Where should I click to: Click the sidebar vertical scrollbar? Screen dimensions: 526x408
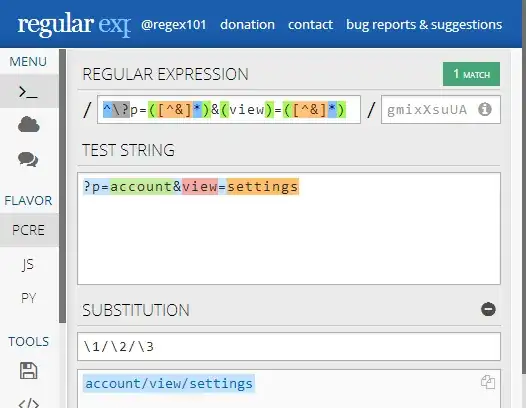(x=62, y=186)
